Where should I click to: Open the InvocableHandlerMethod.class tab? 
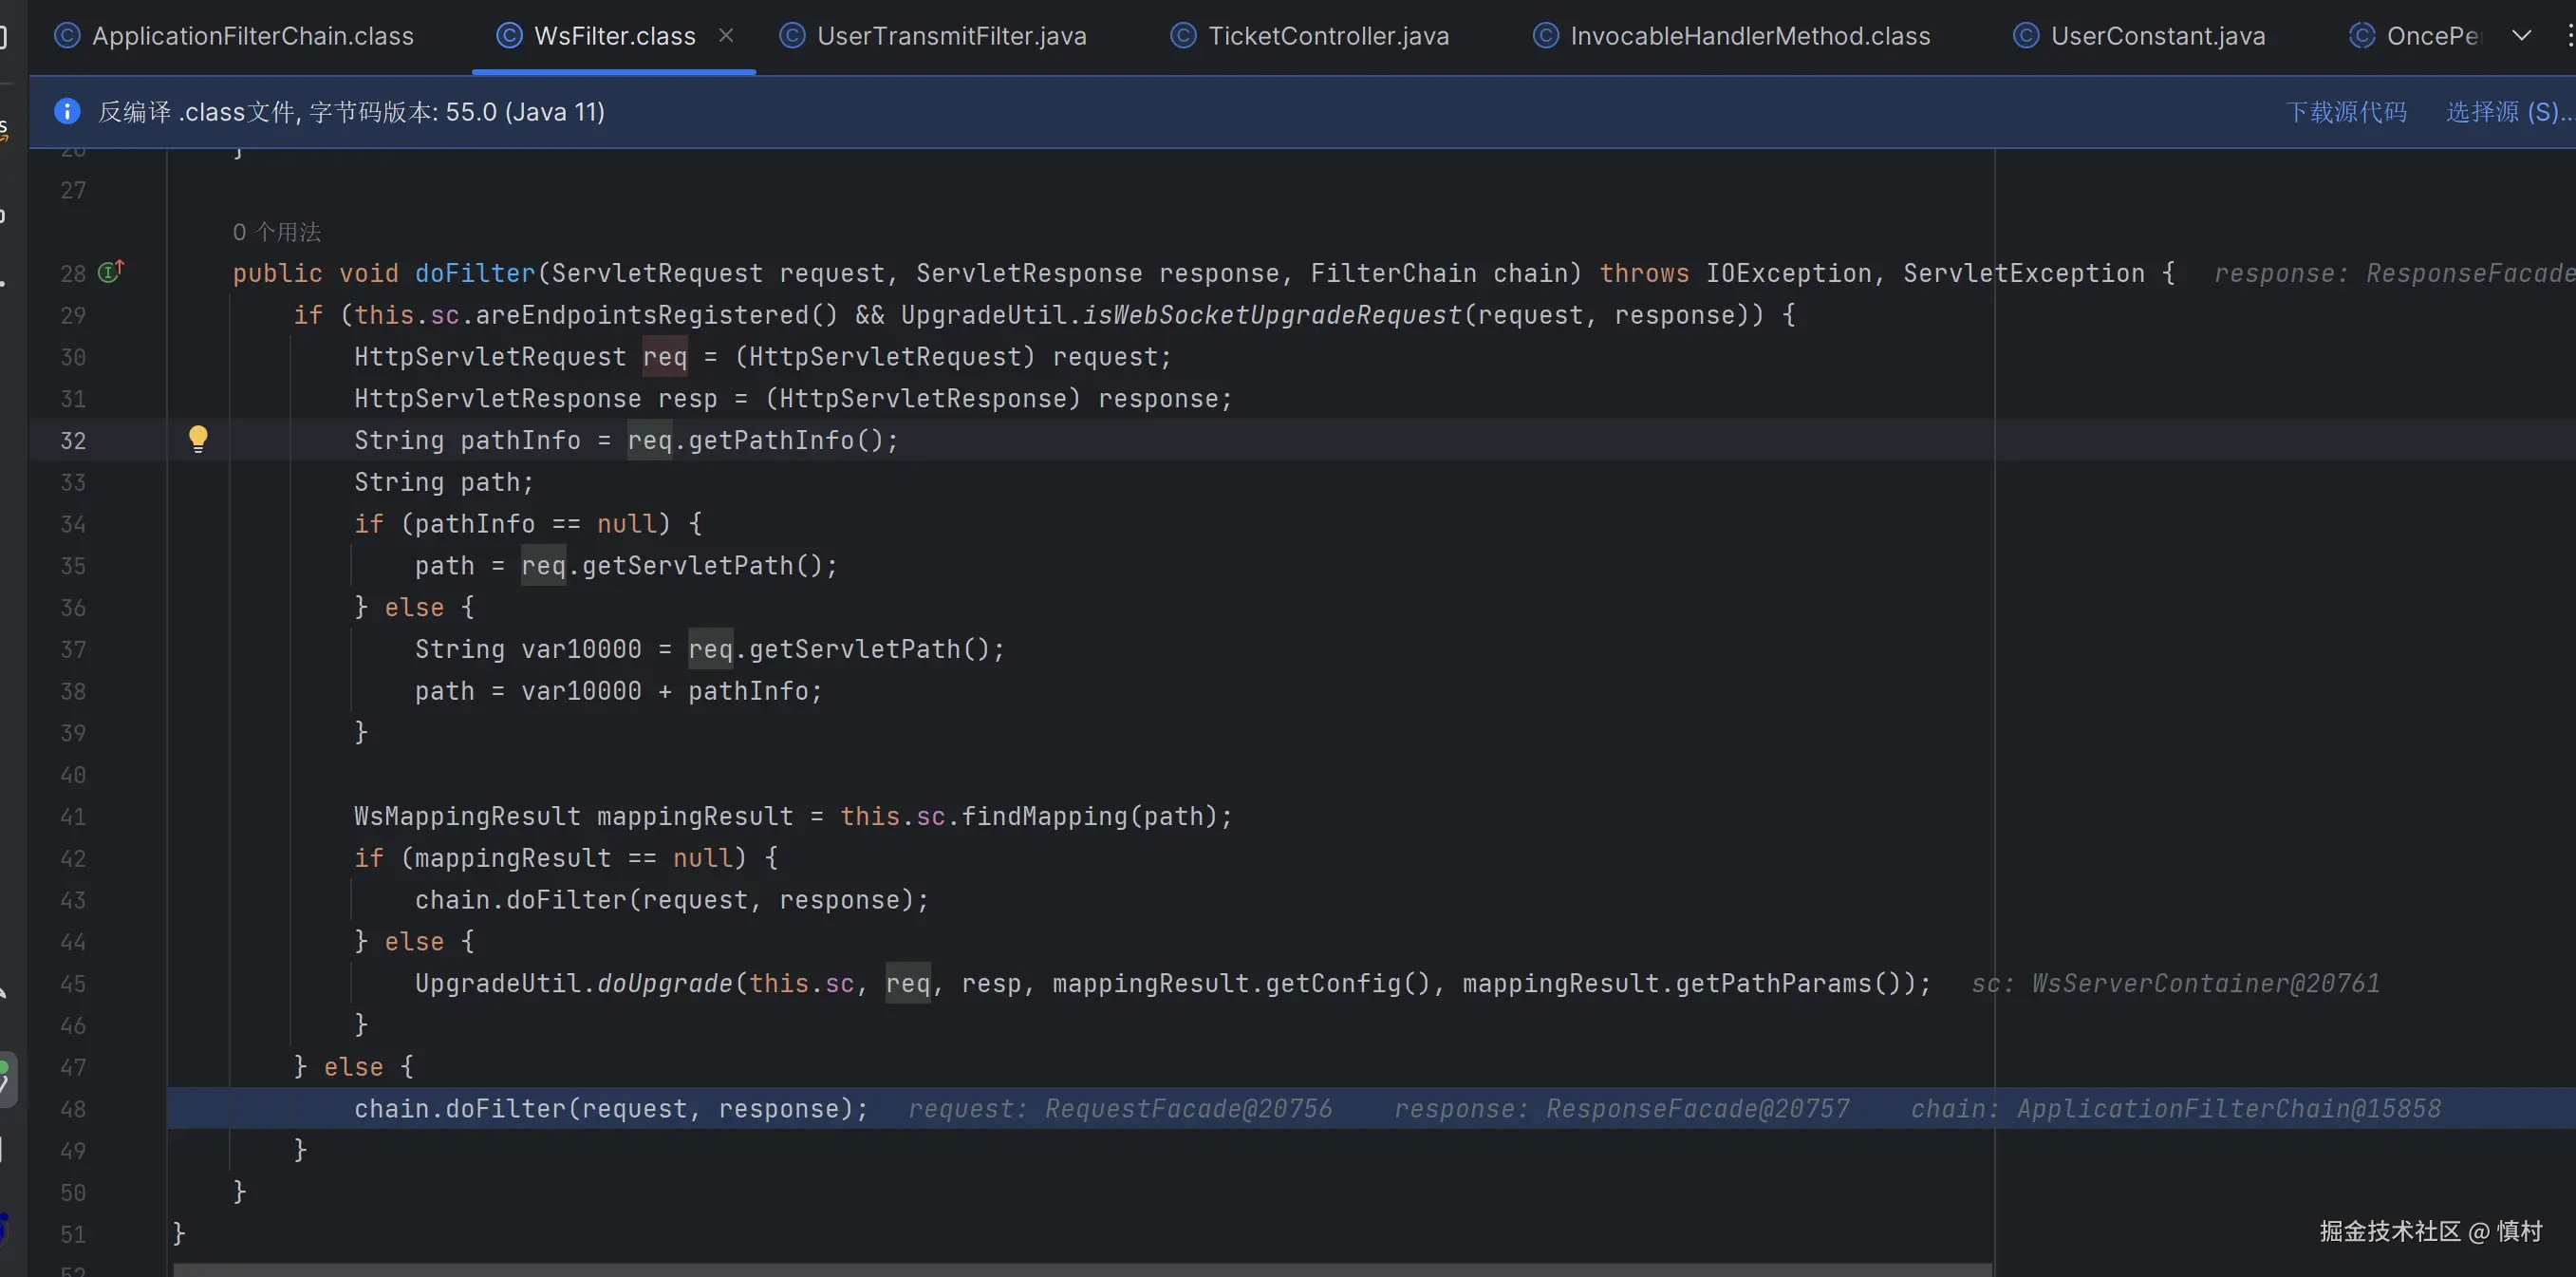click(1749, 36)
